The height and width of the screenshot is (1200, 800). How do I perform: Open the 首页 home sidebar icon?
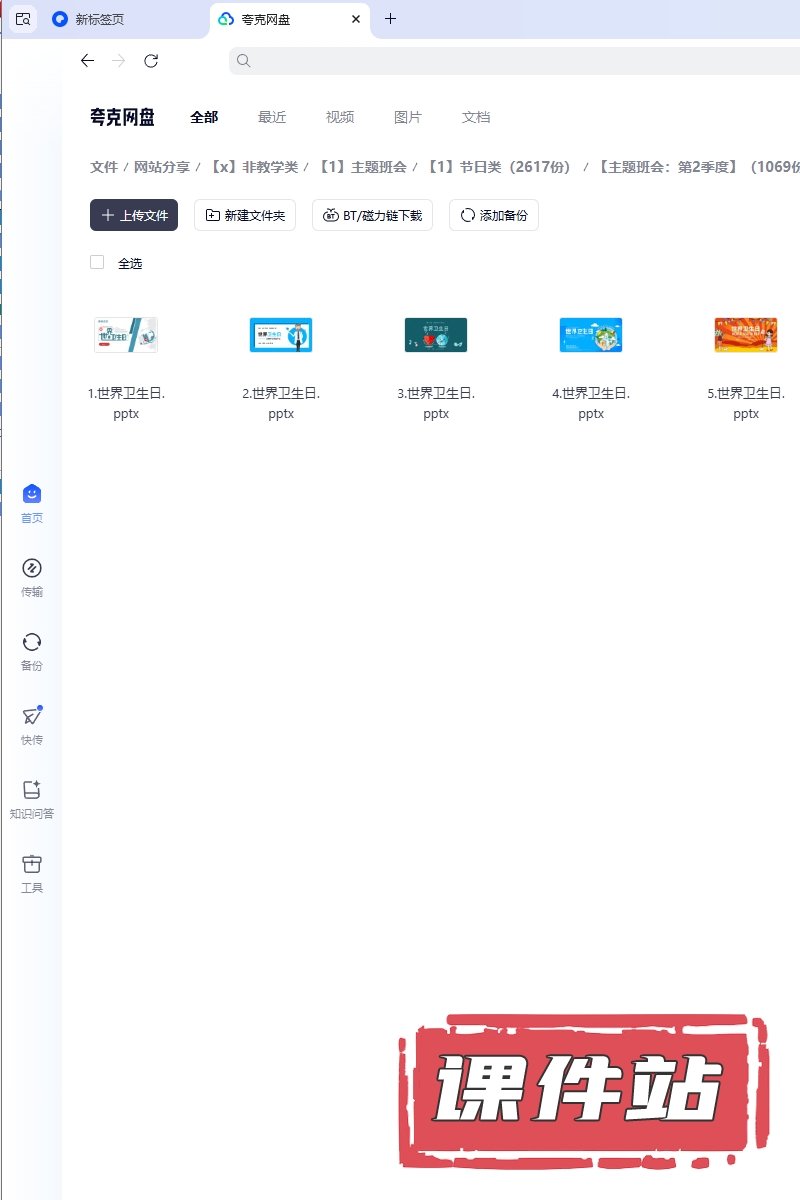pos(32,494)
